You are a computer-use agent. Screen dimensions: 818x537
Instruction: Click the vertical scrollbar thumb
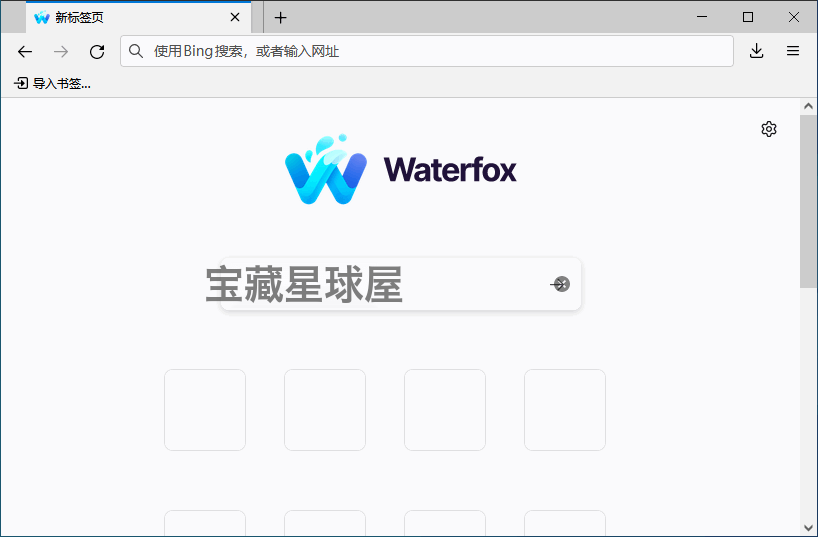(809, 201)
